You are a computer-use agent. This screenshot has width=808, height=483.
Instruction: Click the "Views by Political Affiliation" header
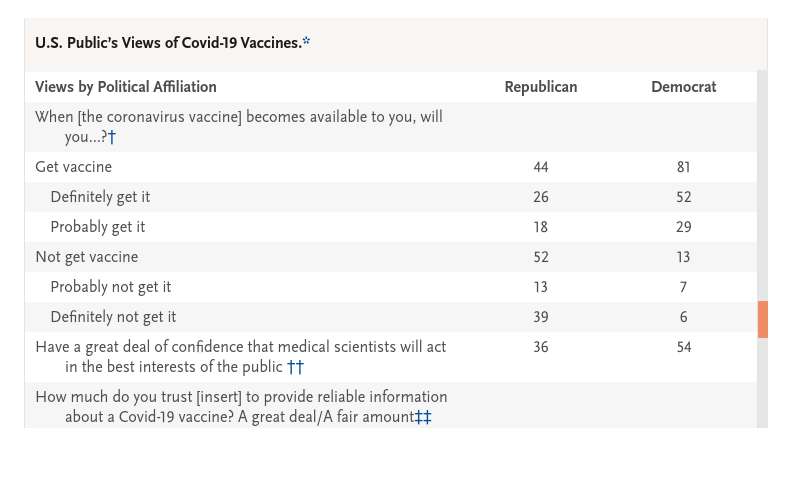click(126, 87)
